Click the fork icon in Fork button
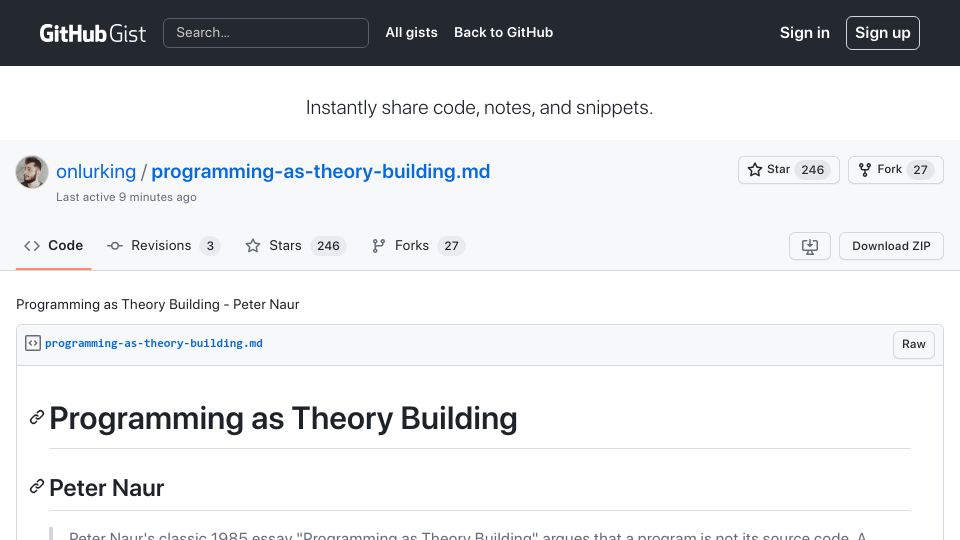 (864, 170)
